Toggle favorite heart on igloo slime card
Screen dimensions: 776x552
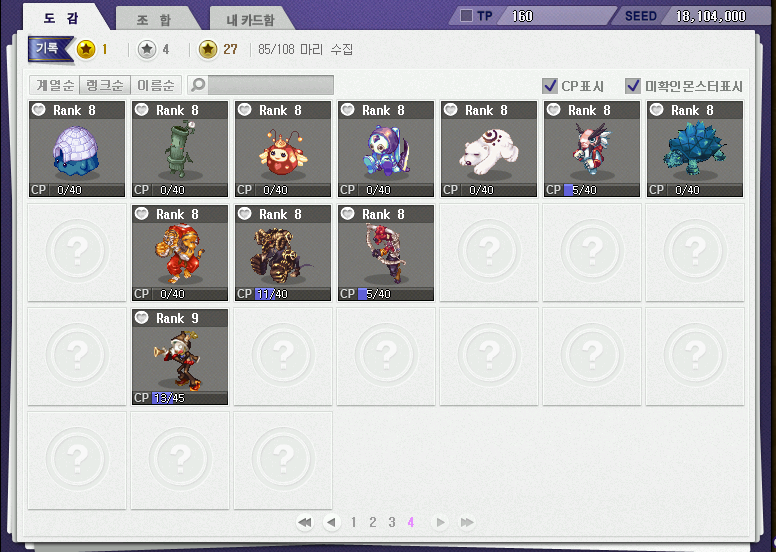(x=39, y=110)
